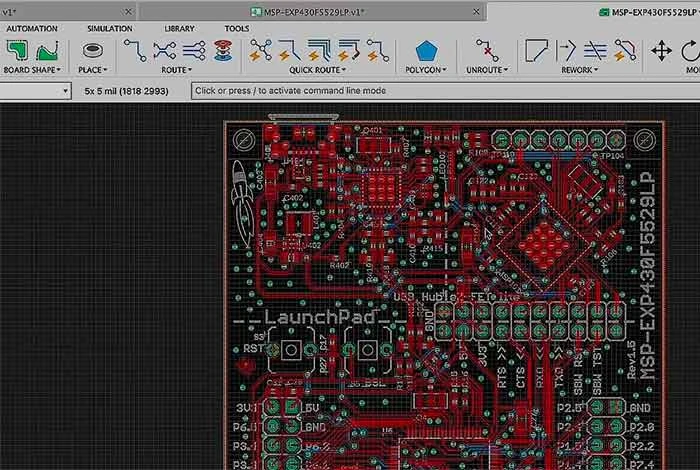Click the red and blue layer stack via icon
This screenshot has height=470, width=700.
tap(223, 50)
